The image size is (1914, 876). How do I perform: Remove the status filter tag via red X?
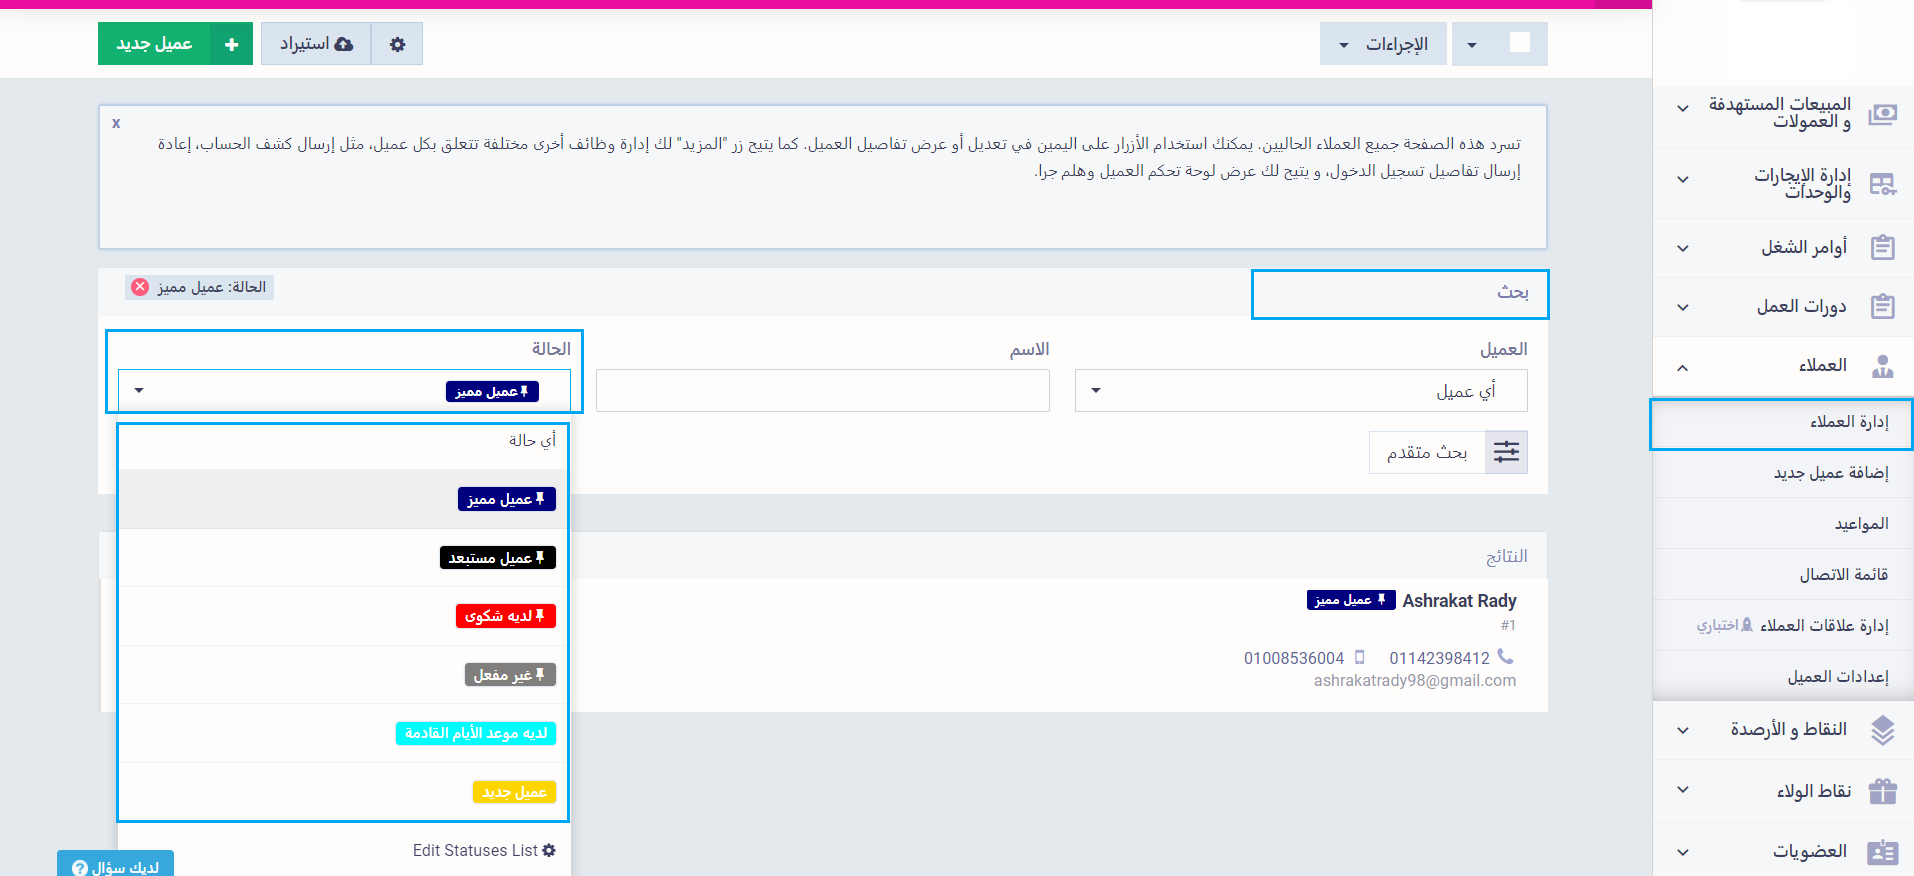click(140, 287)
